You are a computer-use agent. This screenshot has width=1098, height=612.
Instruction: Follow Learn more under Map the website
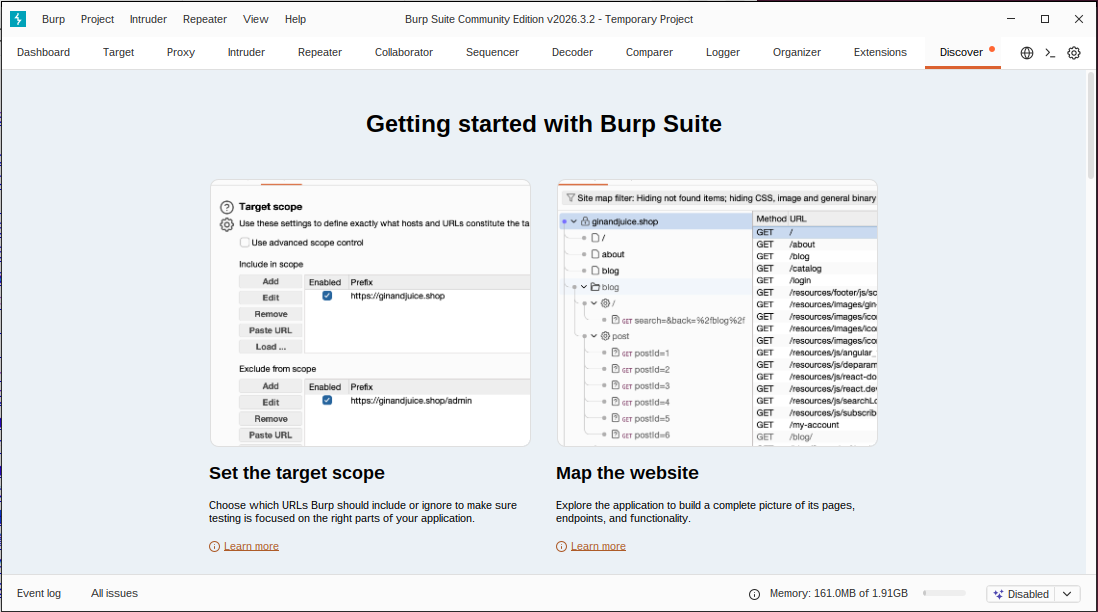click(598, 546)
